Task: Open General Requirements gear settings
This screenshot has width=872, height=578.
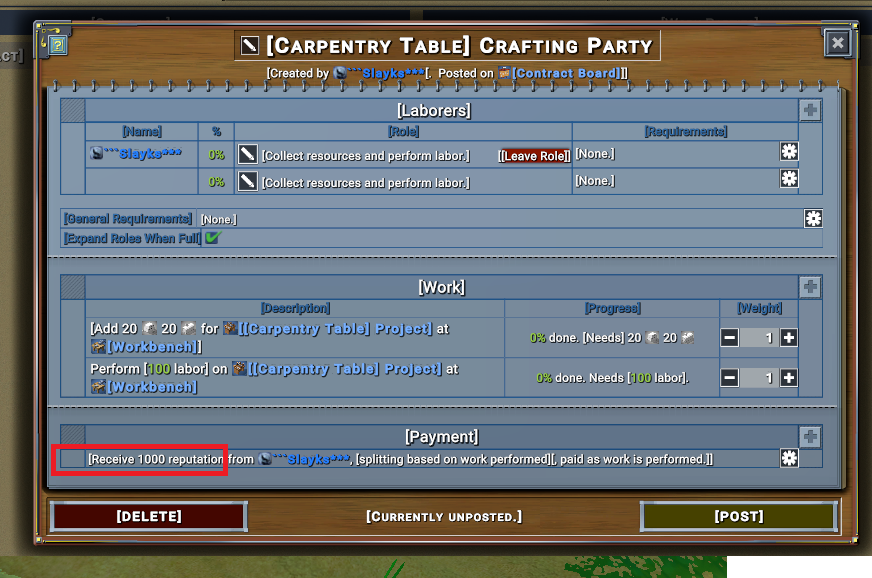Action: [812, 219]
